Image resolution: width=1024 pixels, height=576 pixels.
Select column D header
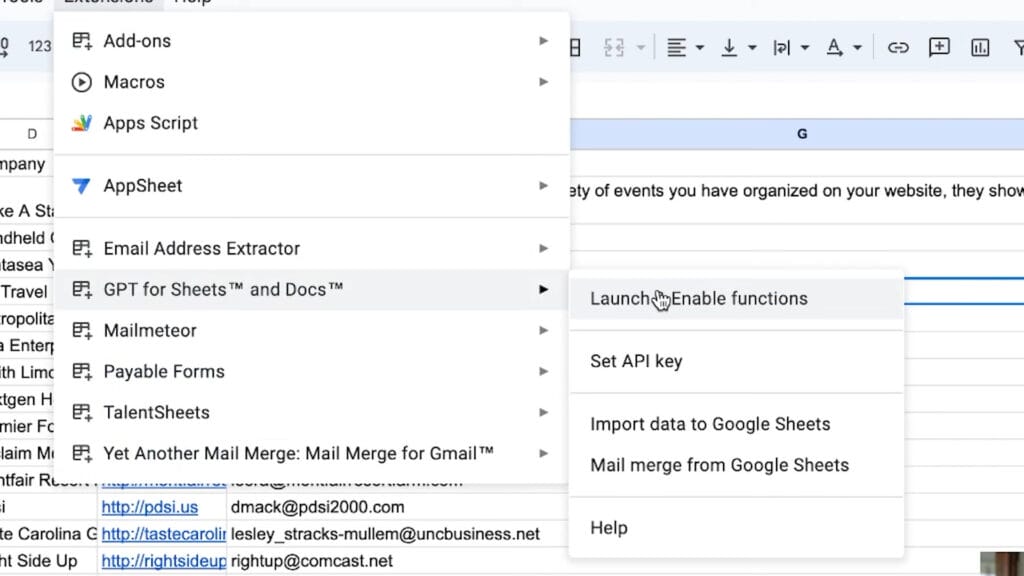(x=31, y=134)
